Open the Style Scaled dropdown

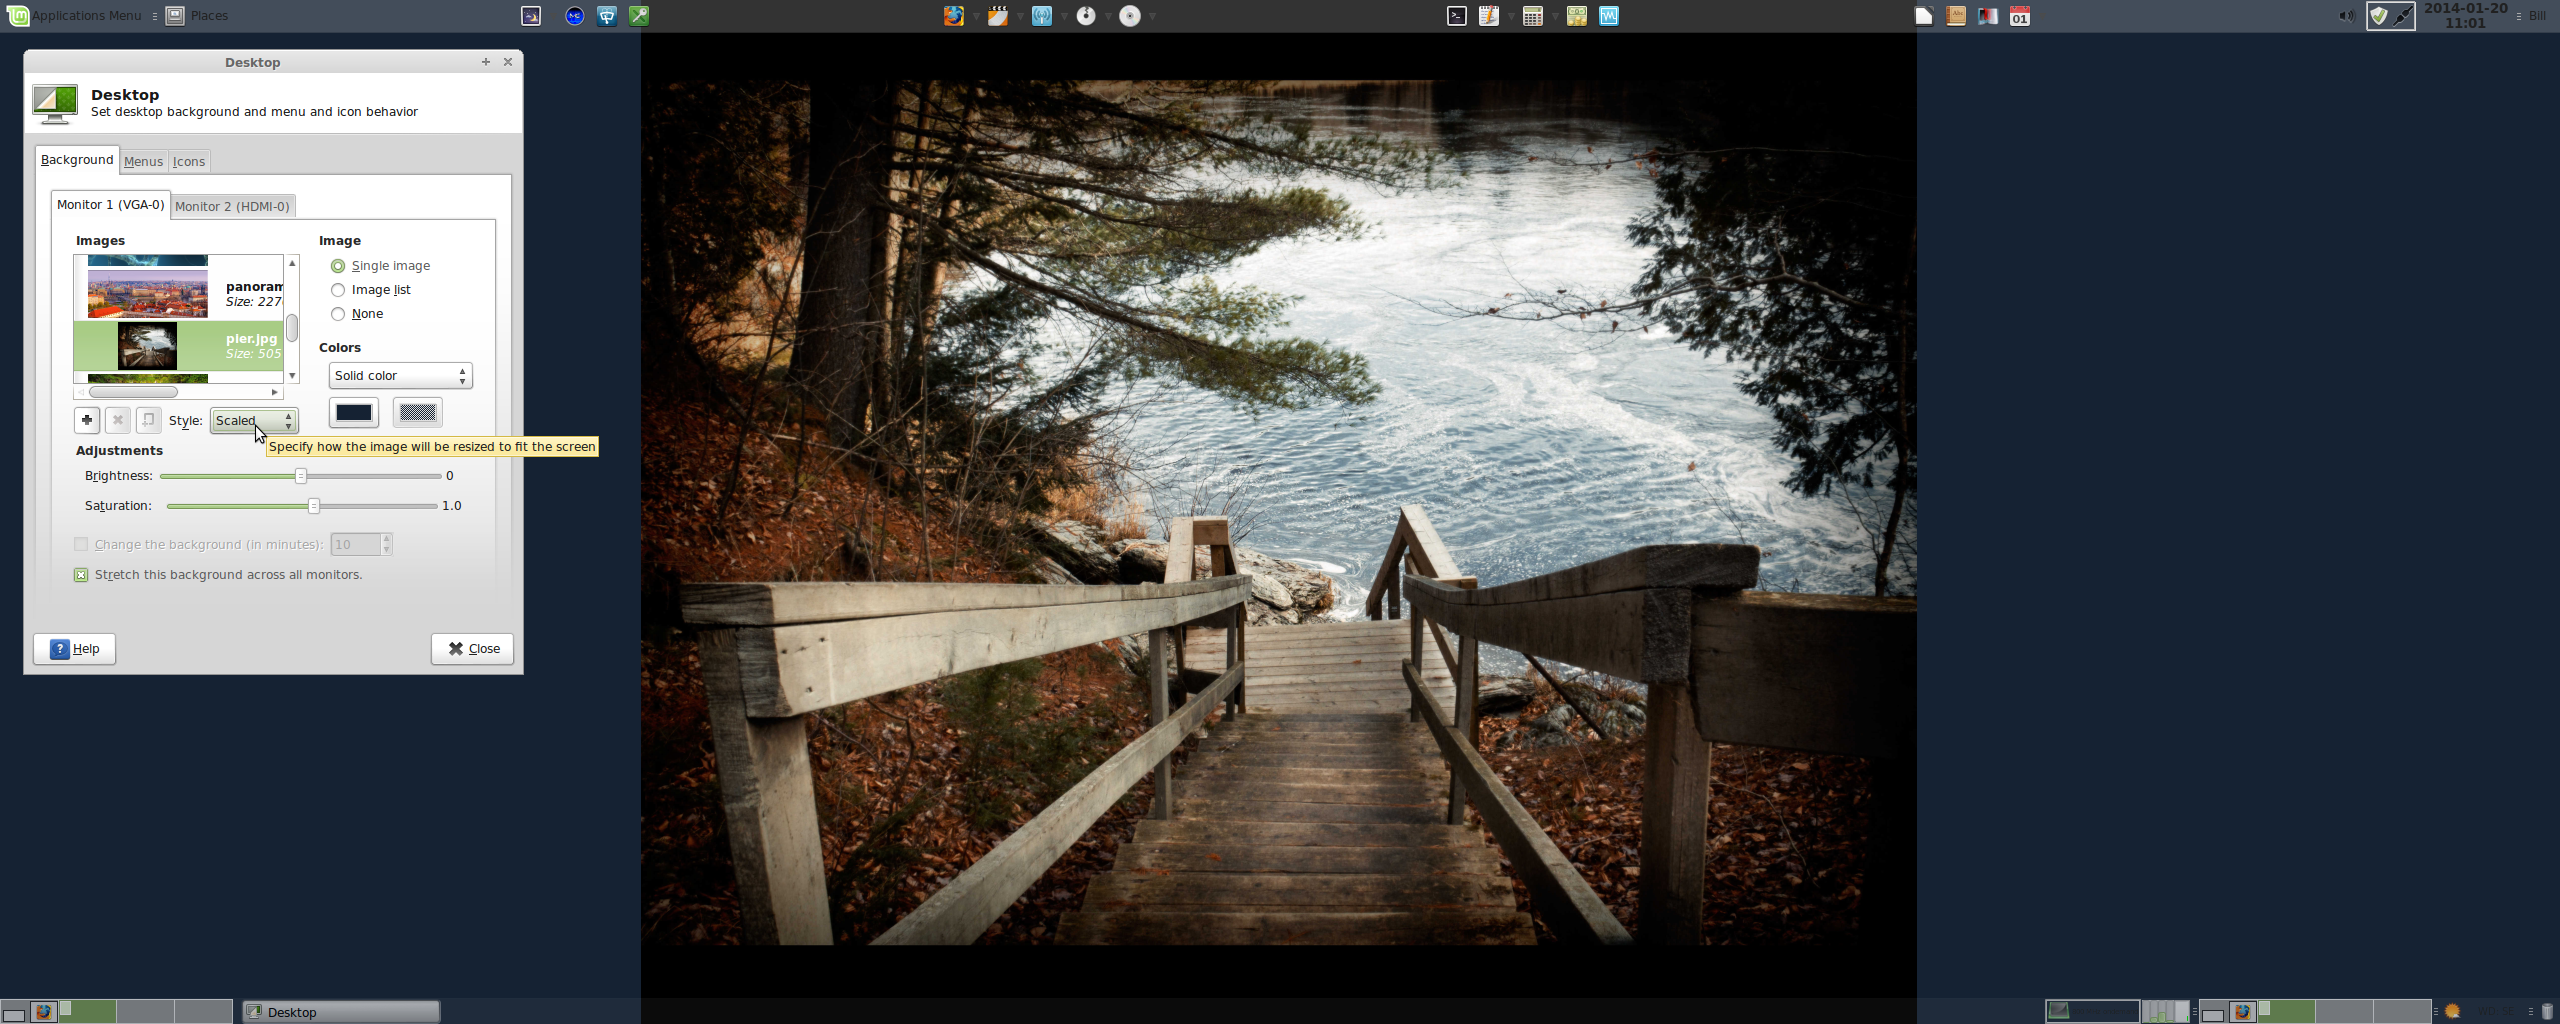click(x=254, y=421)
